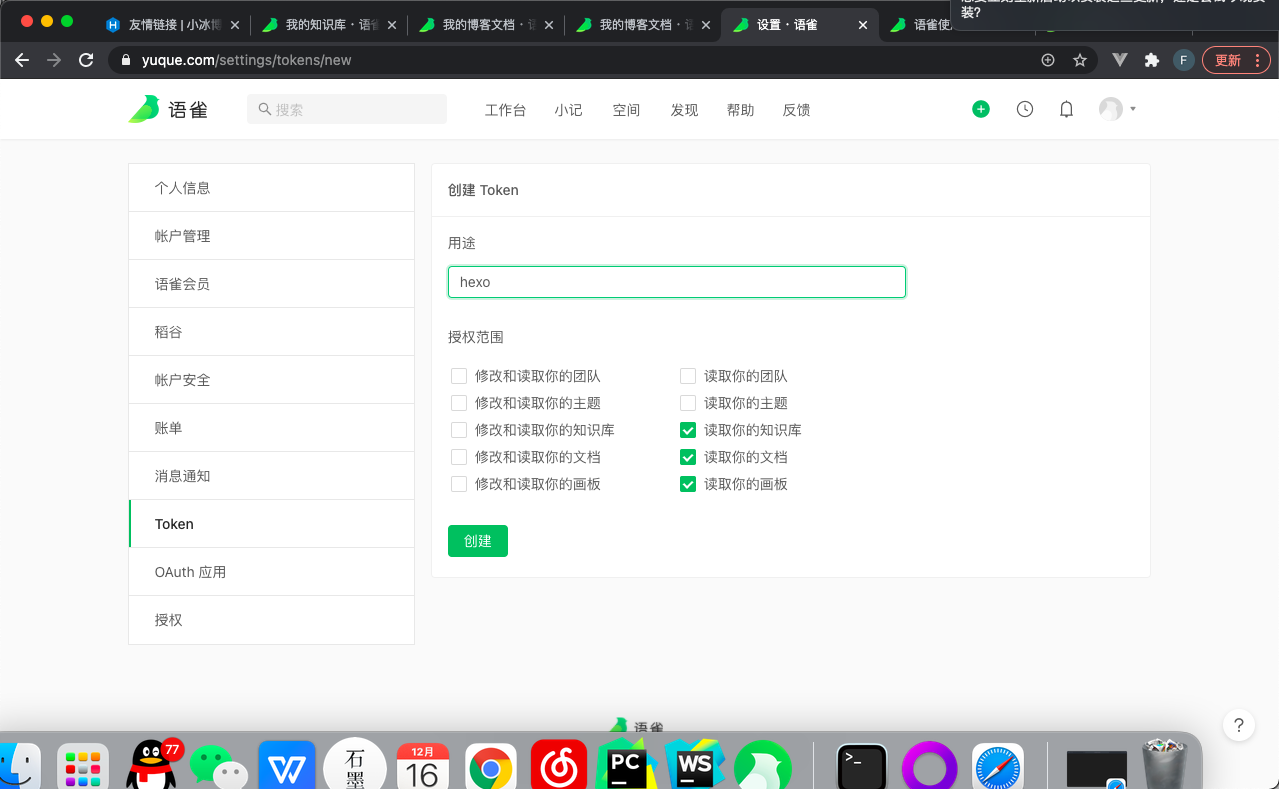Open QQ penguin in the Dock
1279x789 pixels.
click(152, 764)
